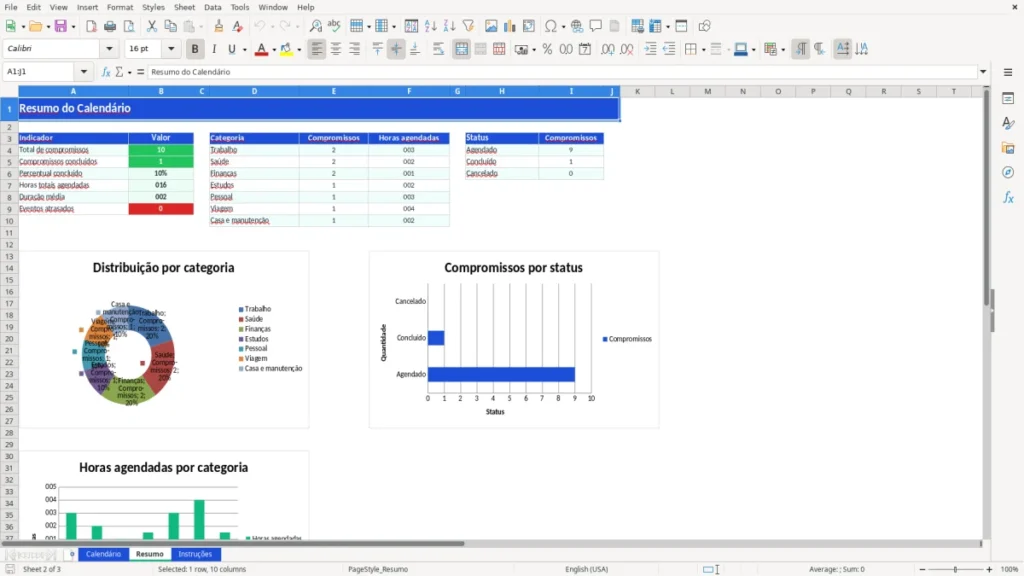This screenshot has width=1024, height=576.
Task: Open the sidebar Navigator compass
Action: (x=1008, y=172)
